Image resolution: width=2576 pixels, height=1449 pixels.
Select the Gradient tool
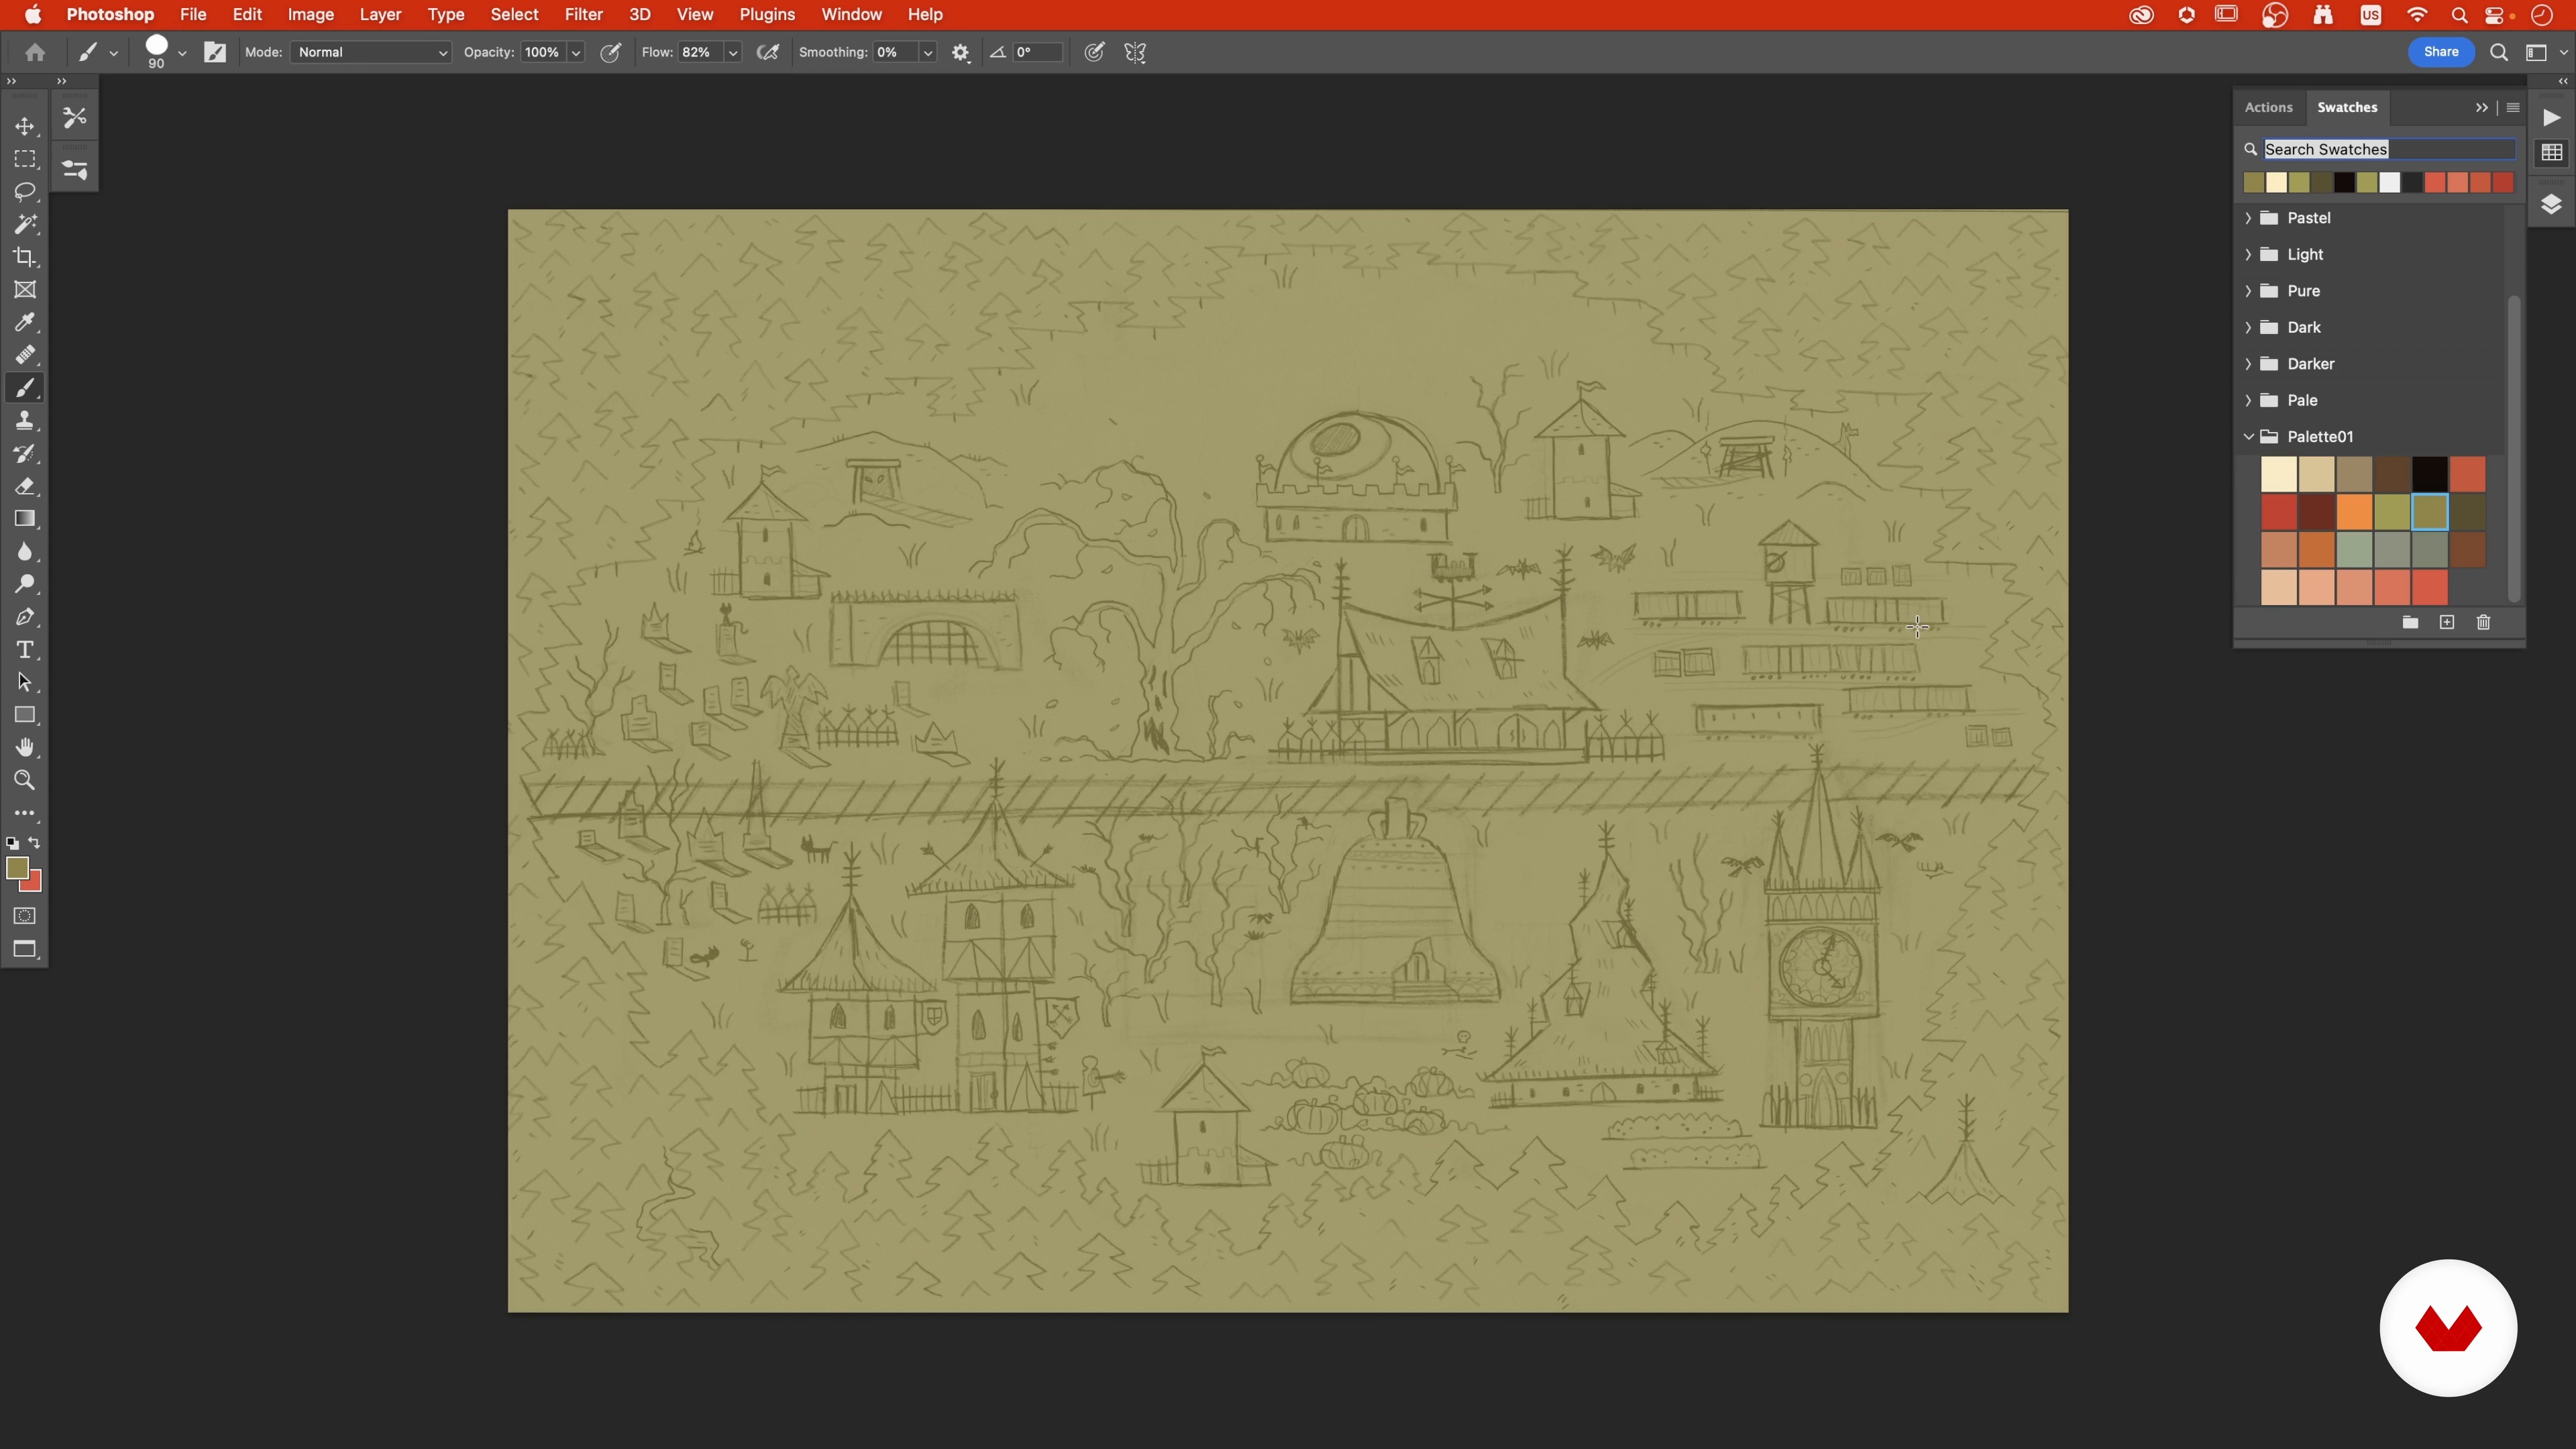25,518
